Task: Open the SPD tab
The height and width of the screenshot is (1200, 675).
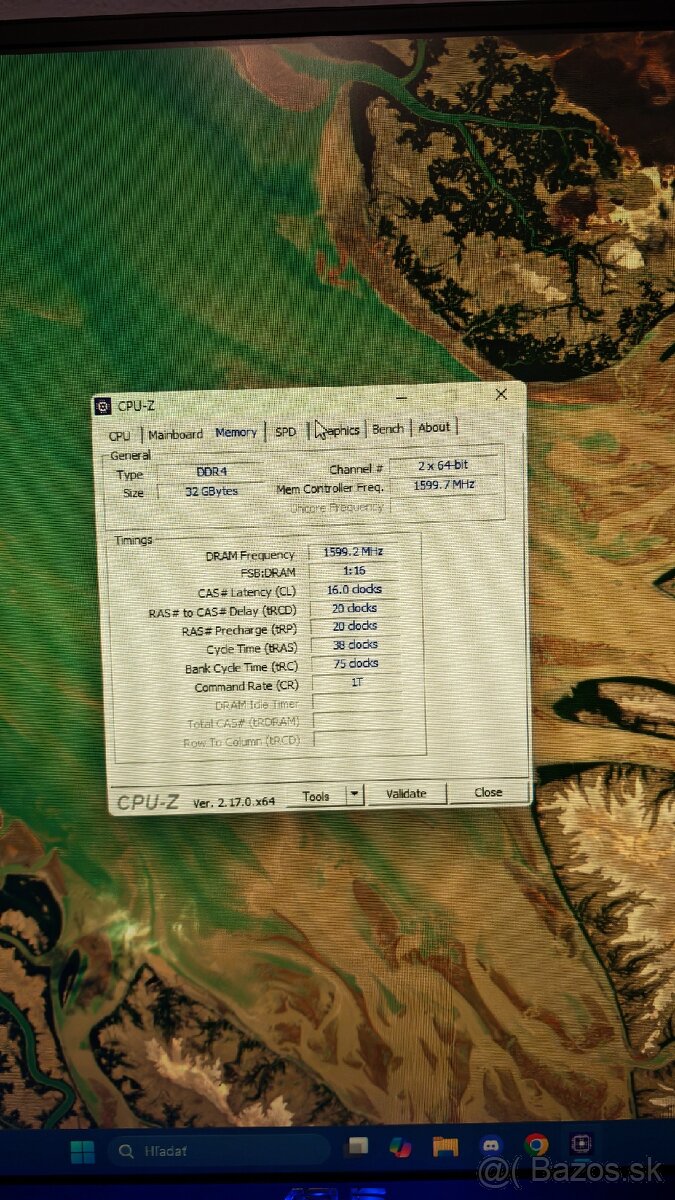Action: click(286, 431)
